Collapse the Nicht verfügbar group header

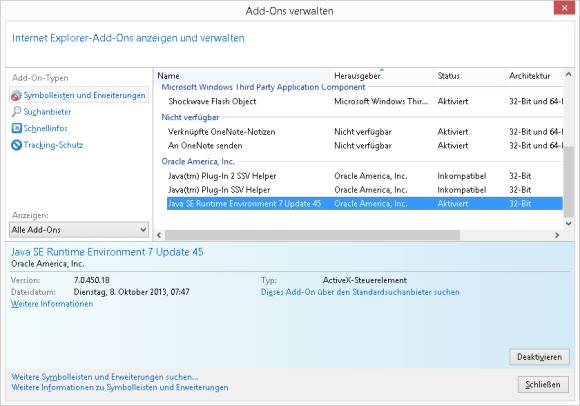pyautogui.click(x=190, y=117)
